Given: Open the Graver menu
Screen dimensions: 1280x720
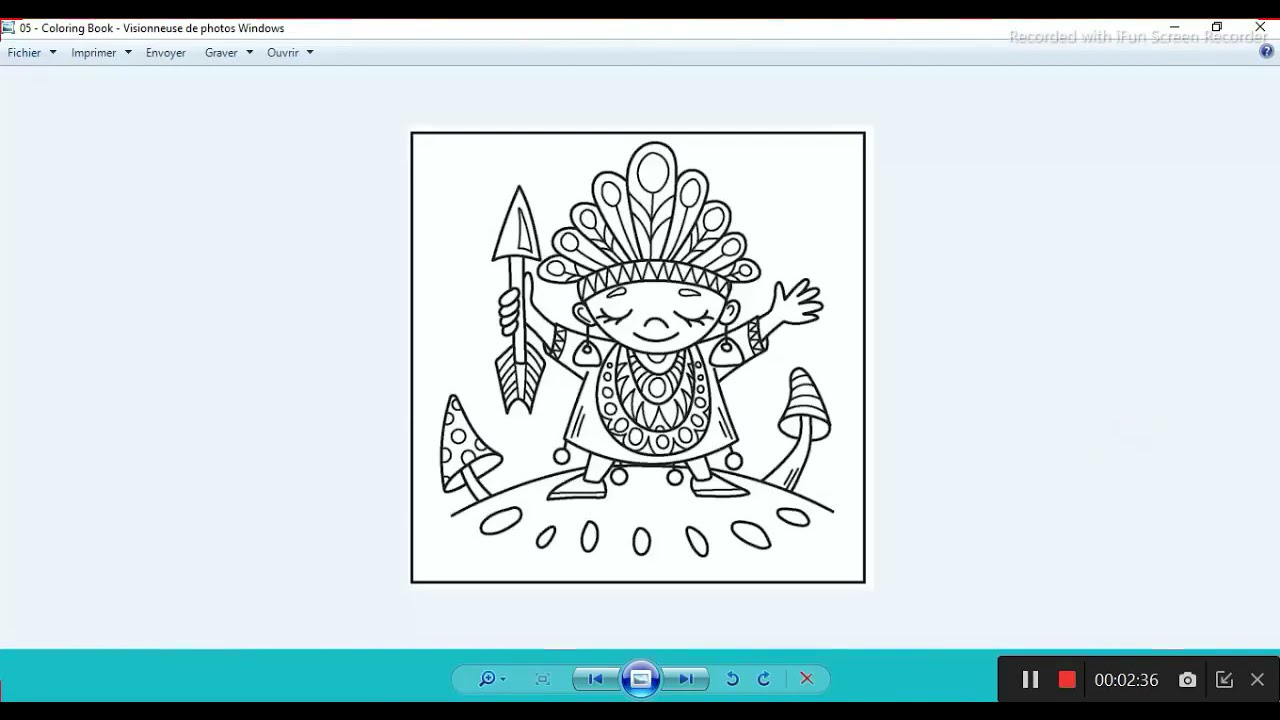Looking at the screenshot, I should coord(221,53).
